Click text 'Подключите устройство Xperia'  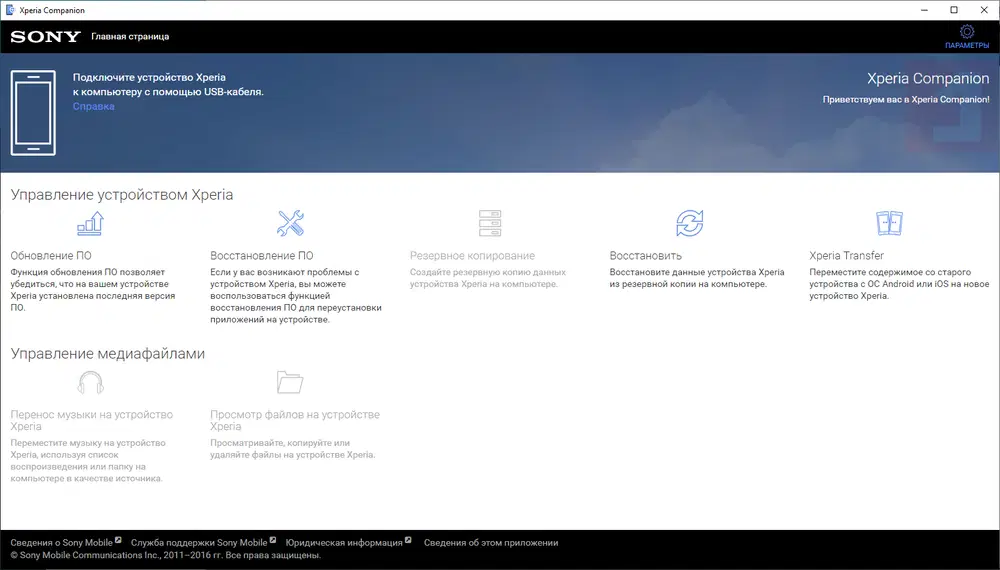(149, 77)
